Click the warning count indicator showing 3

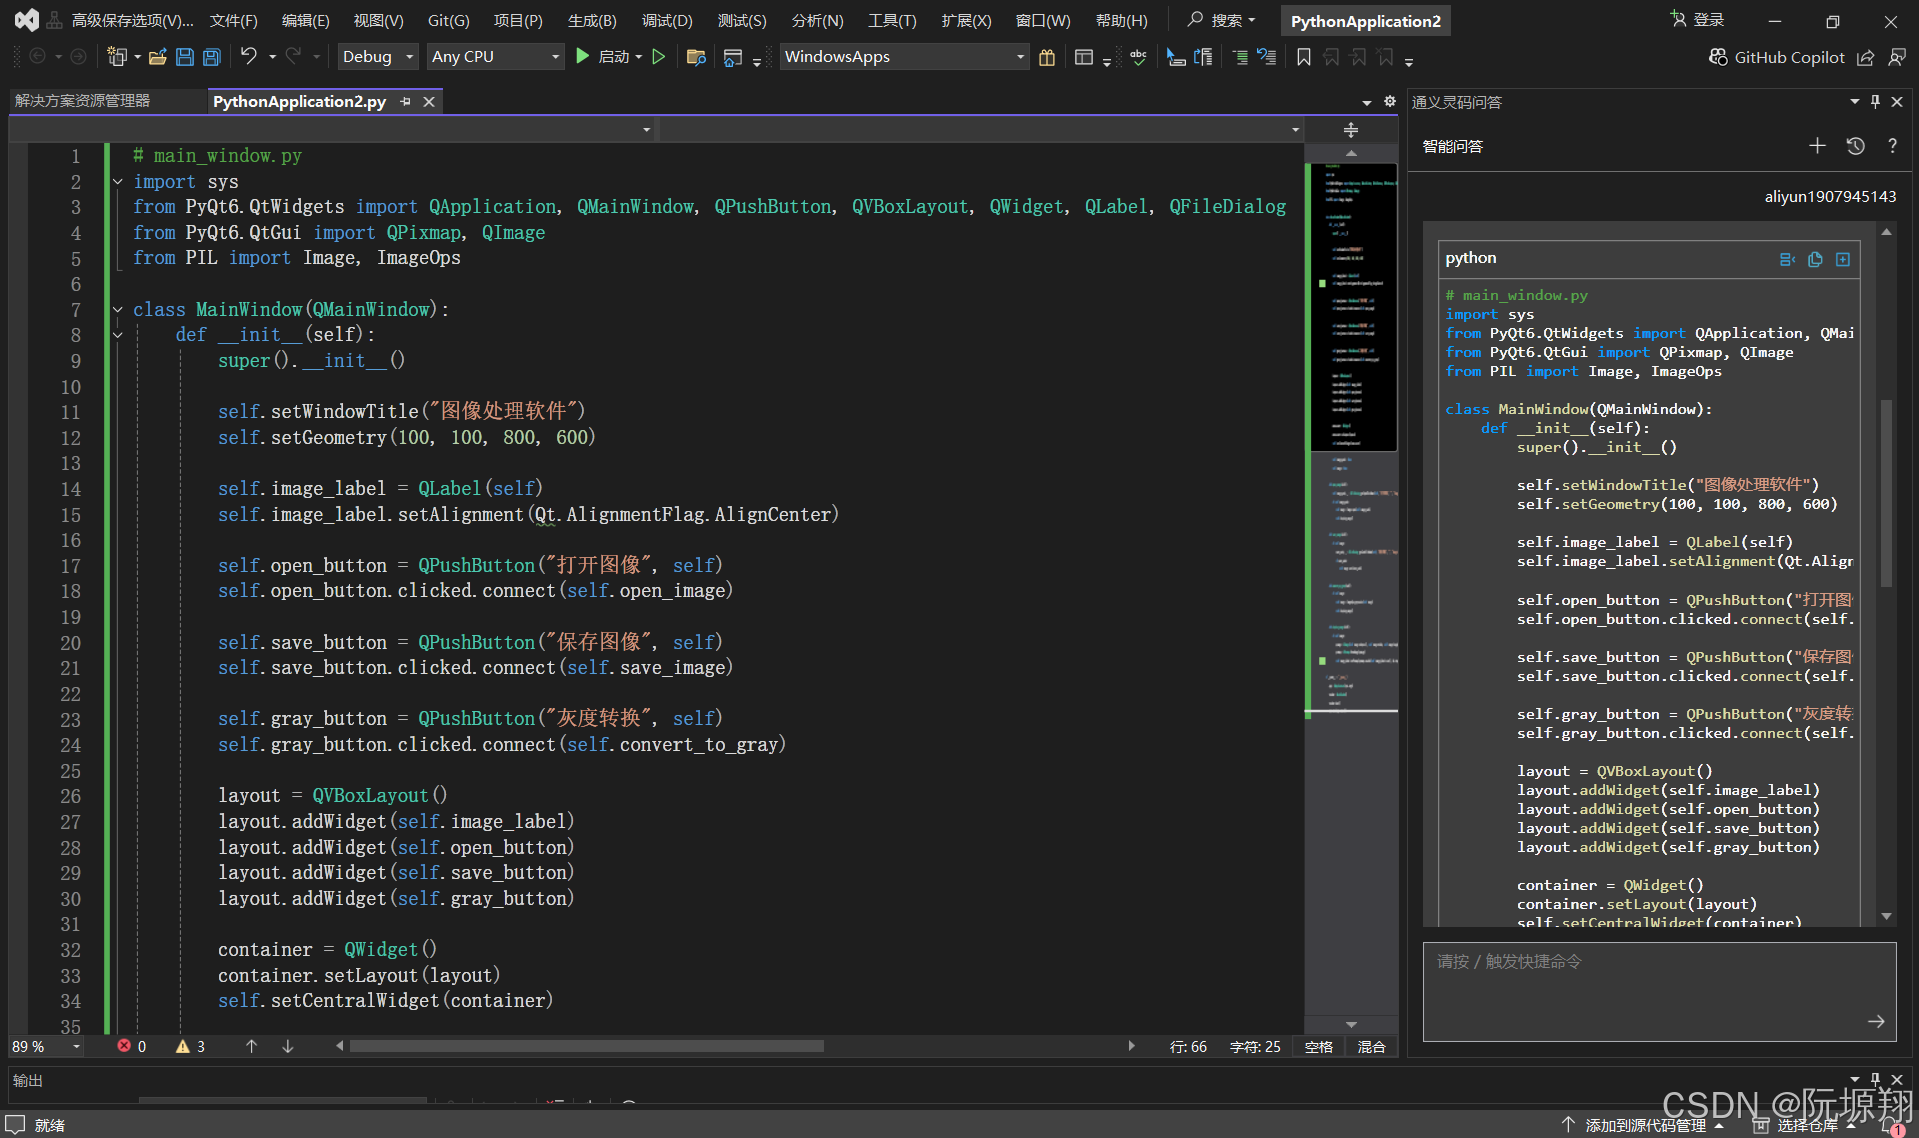[191, 1046]
